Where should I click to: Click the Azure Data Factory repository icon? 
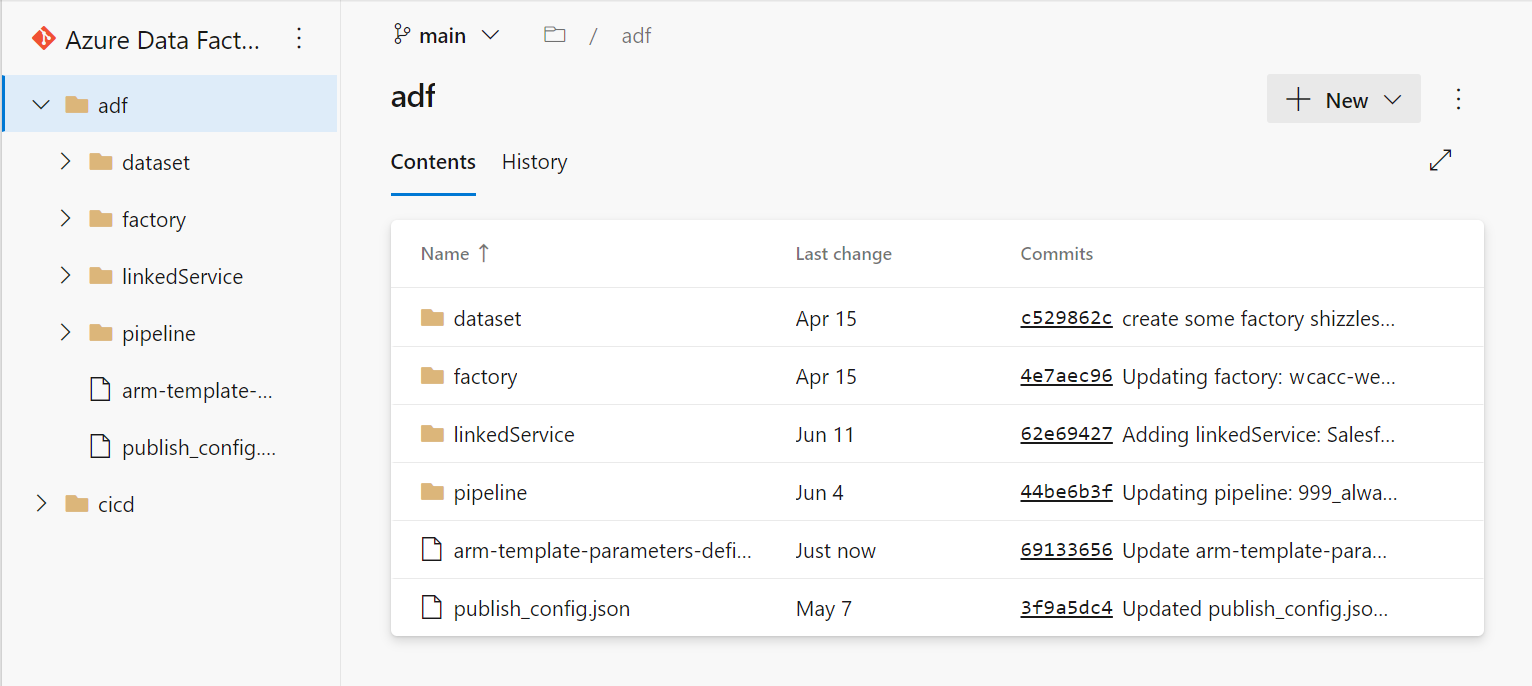pyautogui.click(x=44, y=38)
